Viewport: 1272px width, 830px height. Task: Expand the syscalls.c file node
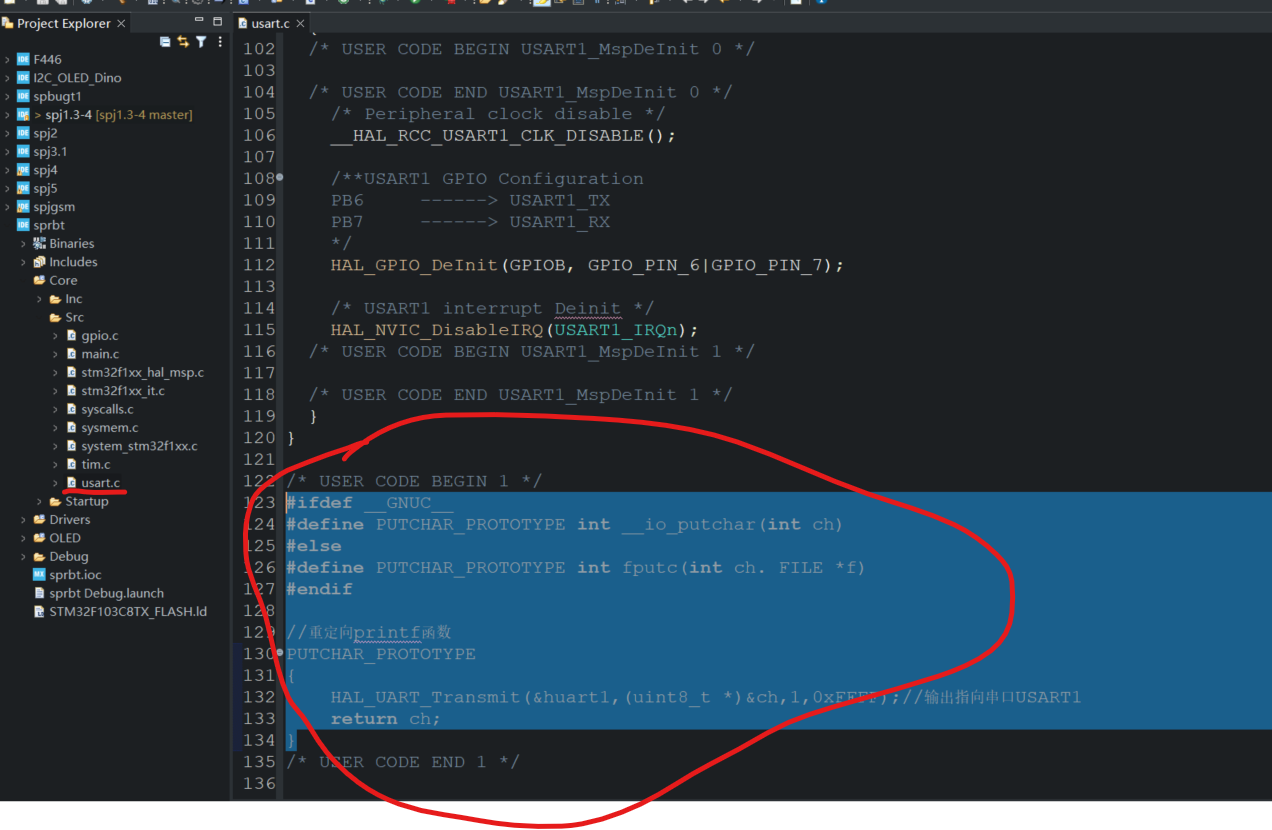pyautogui.click(x=56, y=409)
